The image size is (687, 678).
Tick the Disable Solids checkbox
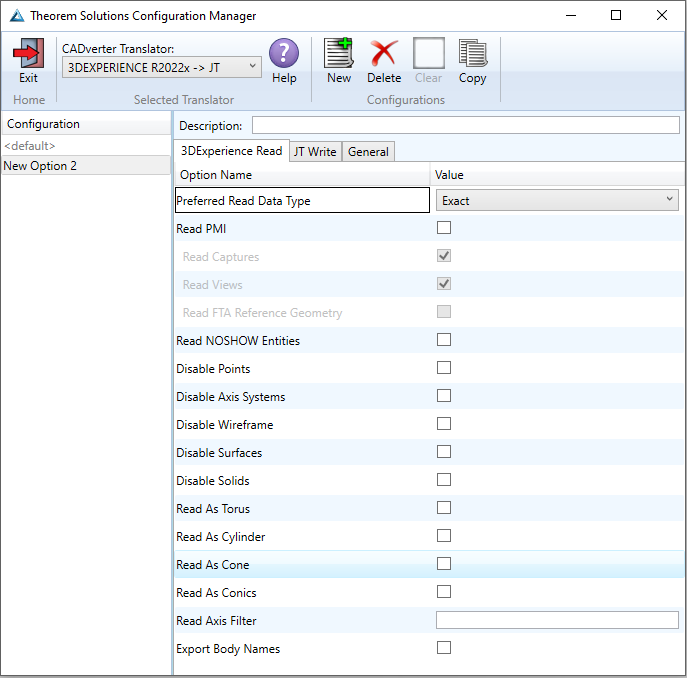444,480
